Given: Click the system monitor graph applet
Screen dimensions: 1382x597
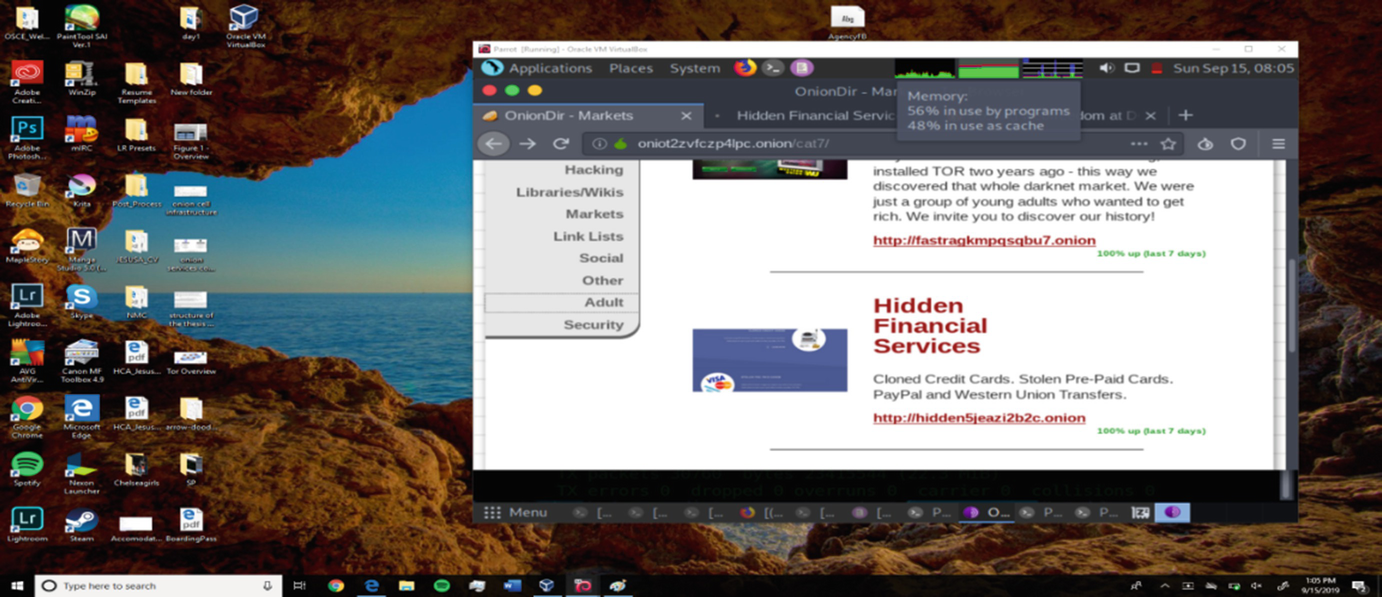Looking at the screenshot, I should 988,68.
